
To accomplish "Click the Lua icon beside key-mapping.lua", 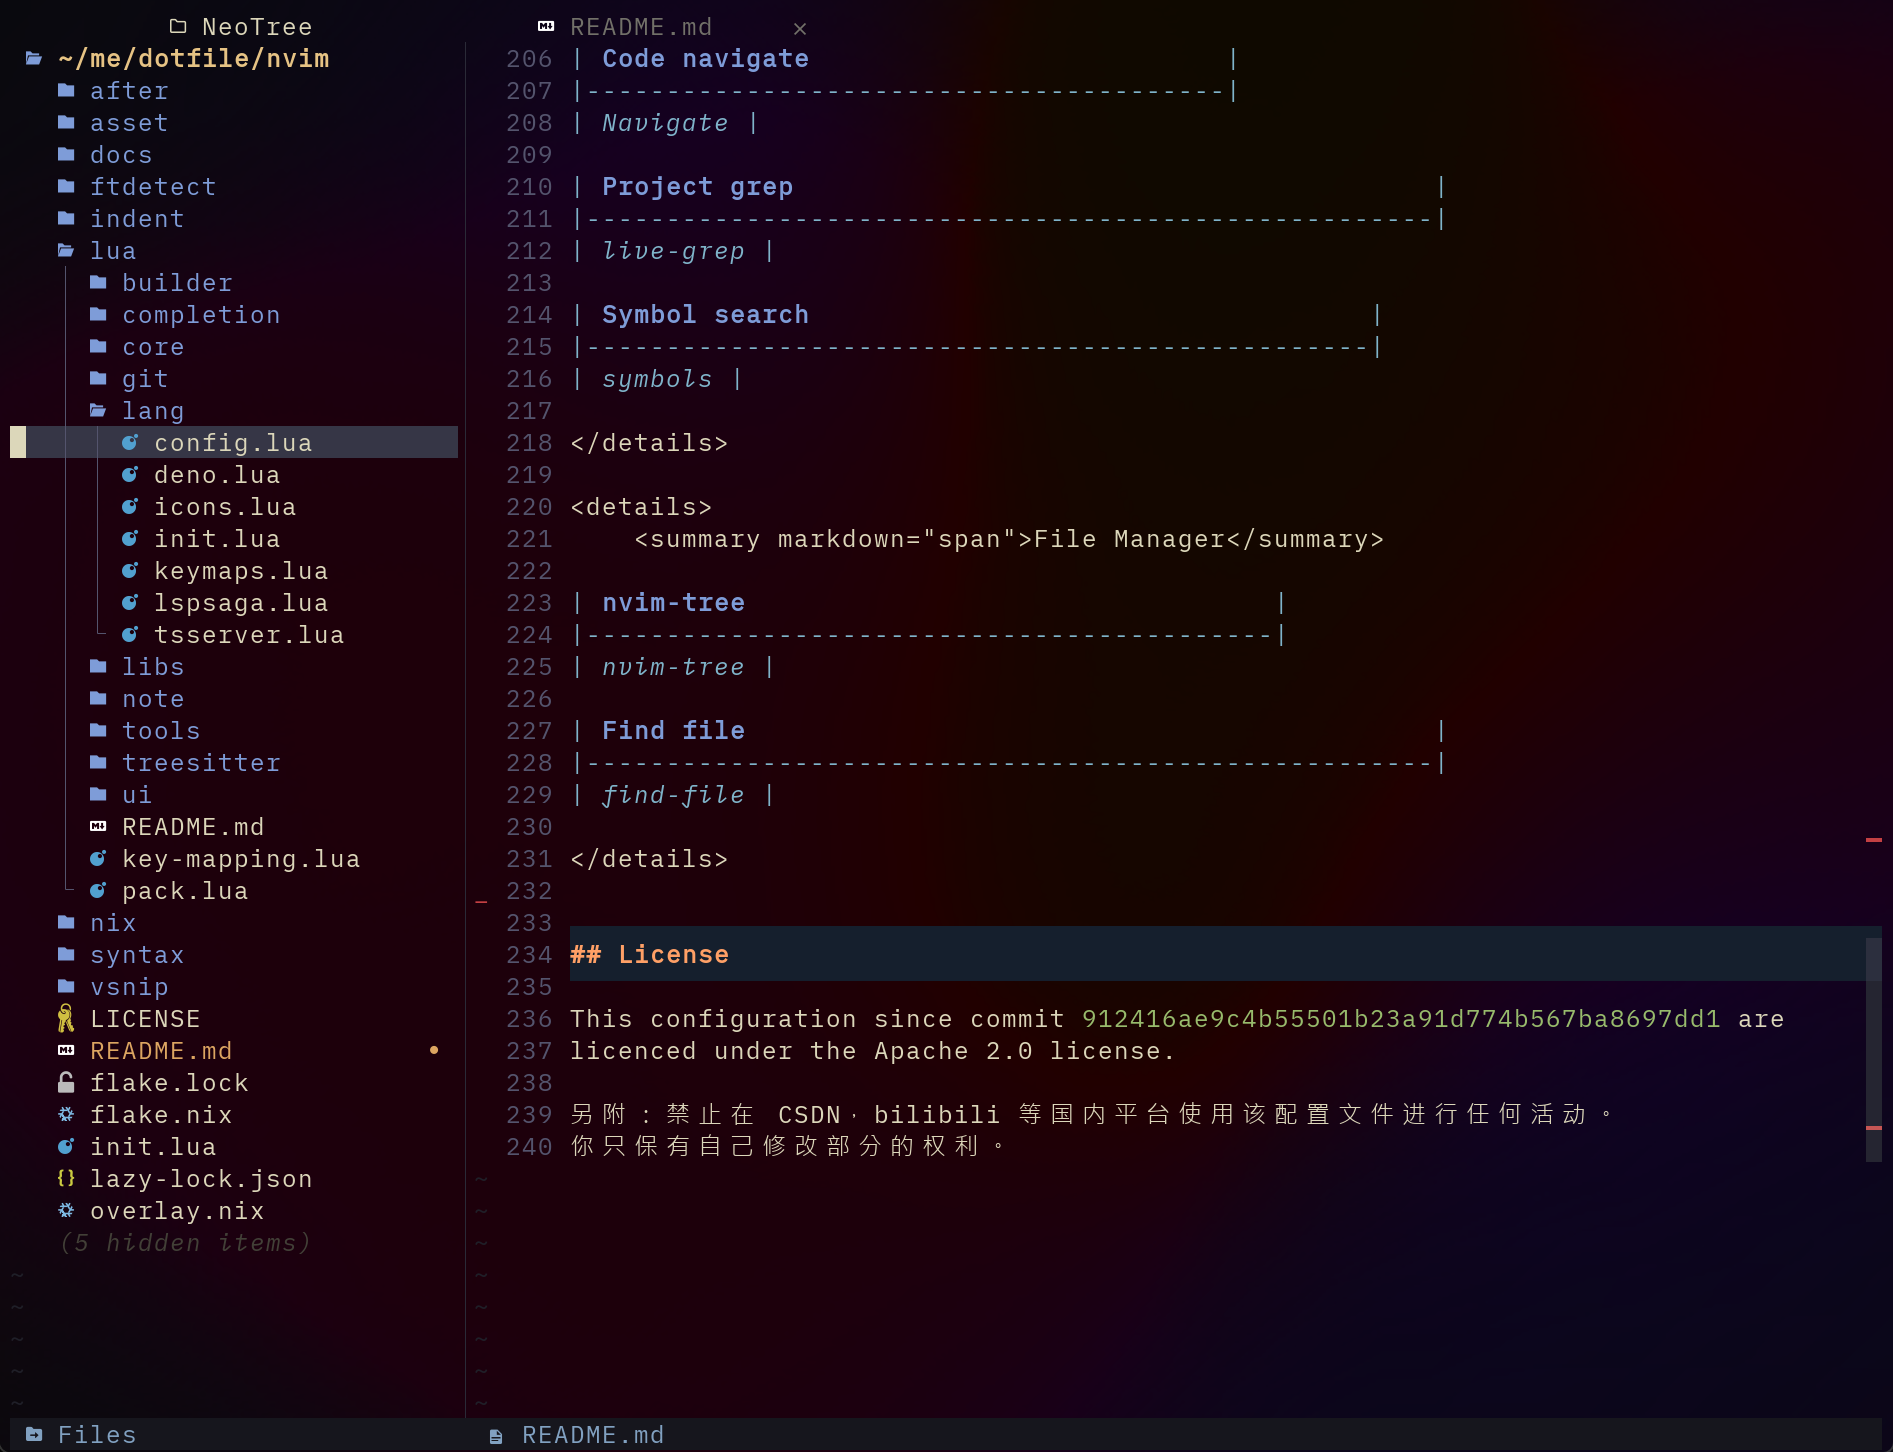I will 98,858.
